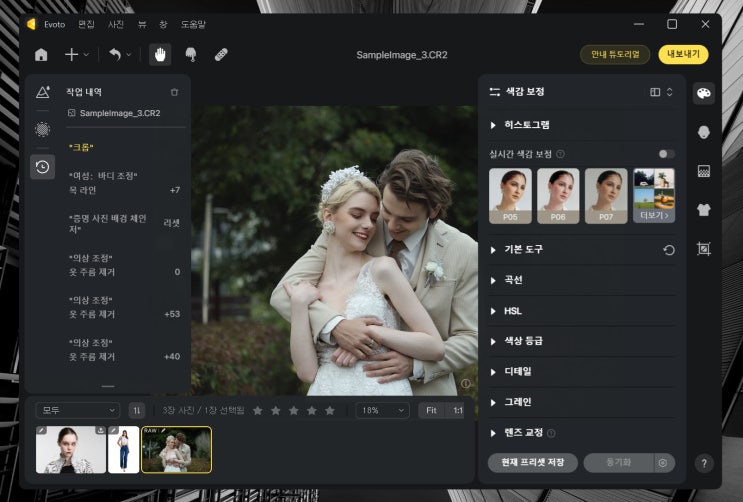This screenshot has height=502, width=743.
Task: Open the portrait face retouch panel icon
Action: tap(704, 132)
